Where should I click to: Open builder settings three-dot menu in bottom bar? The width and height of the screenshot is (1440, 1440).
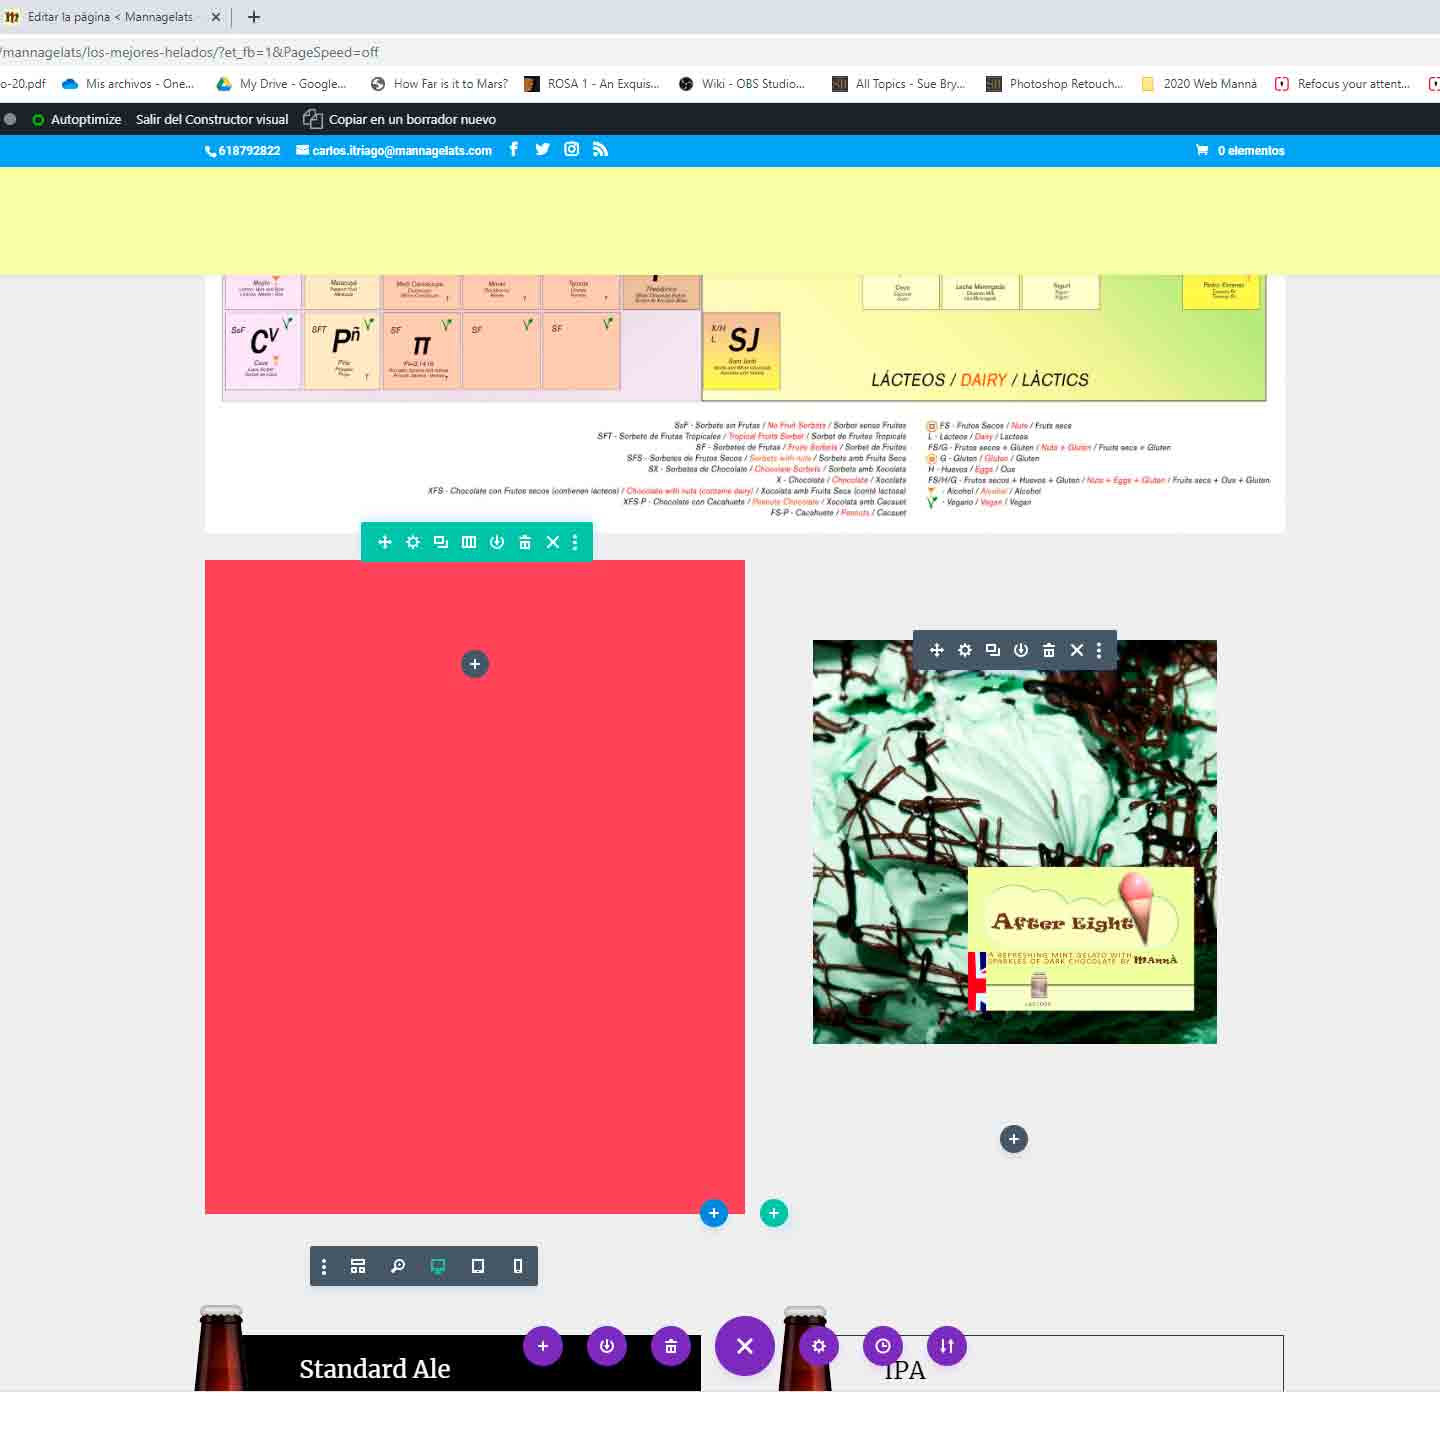coord(324,1266)
